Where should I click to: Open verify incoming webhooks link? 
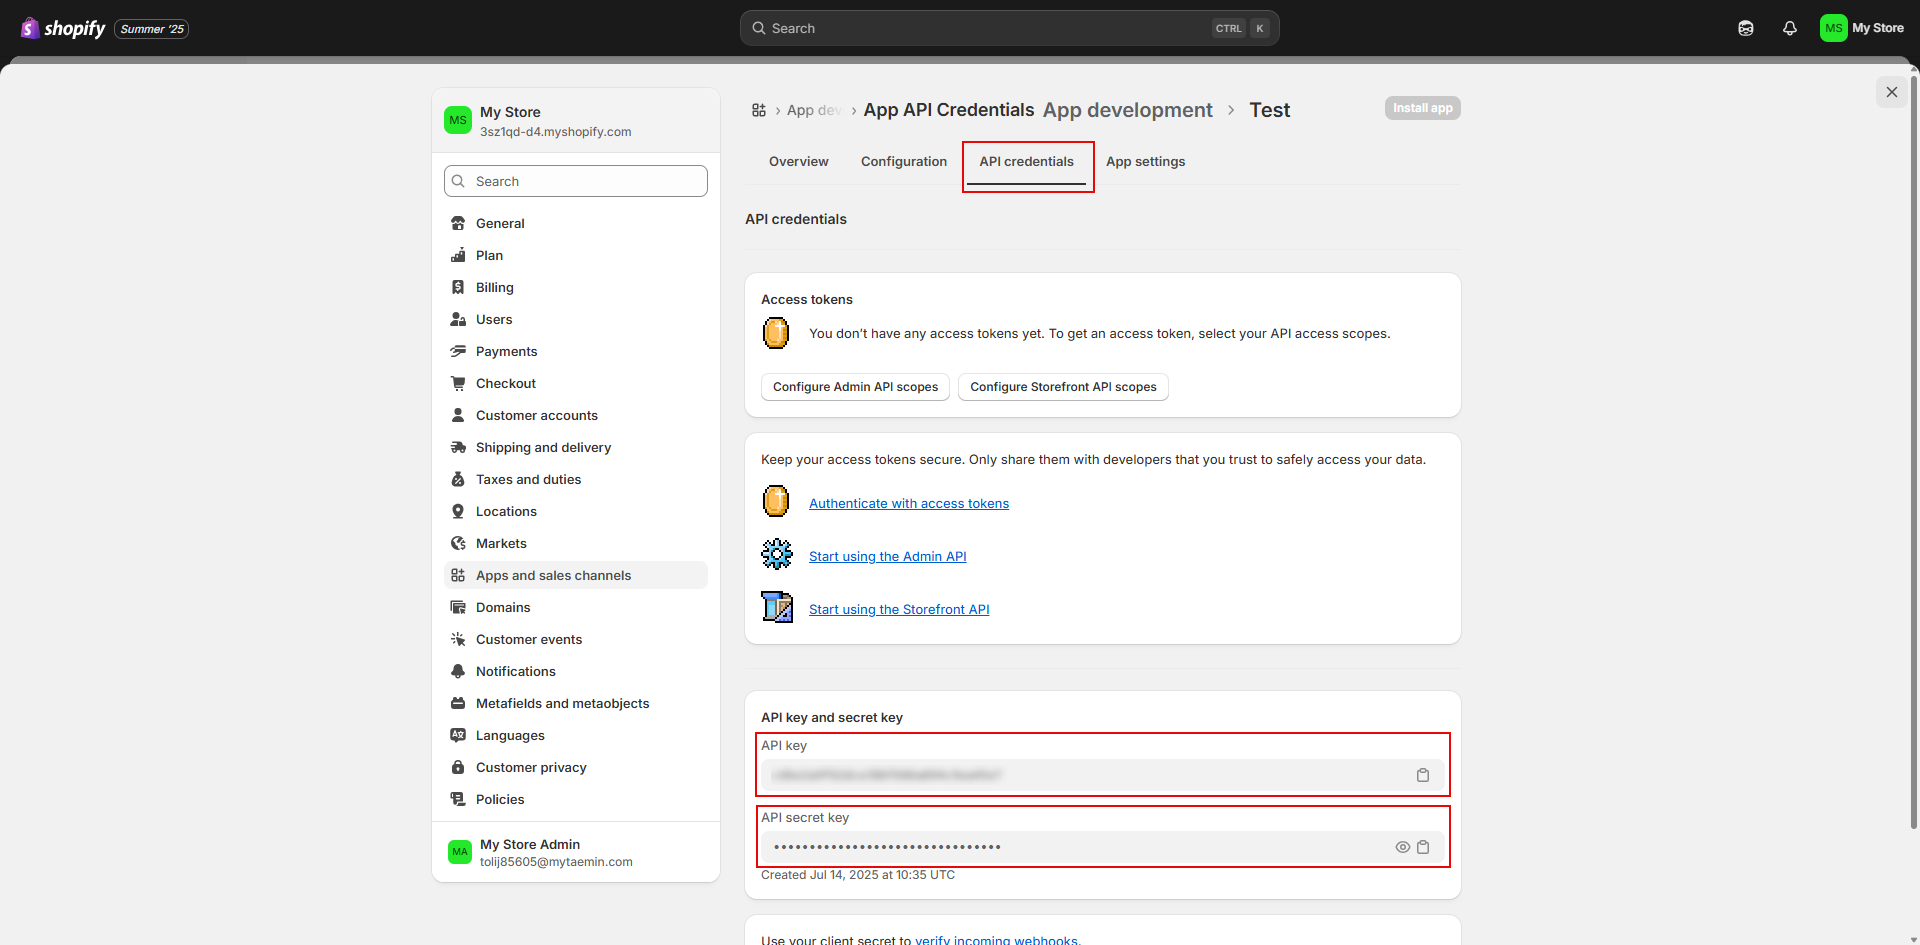pos(996,940)
